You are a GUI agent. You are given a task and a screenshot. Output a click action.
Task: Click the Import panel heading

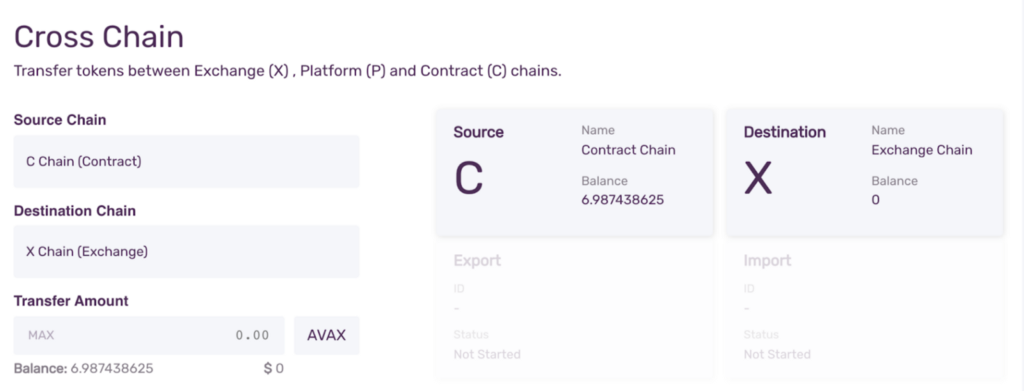[x=767, y=260]
